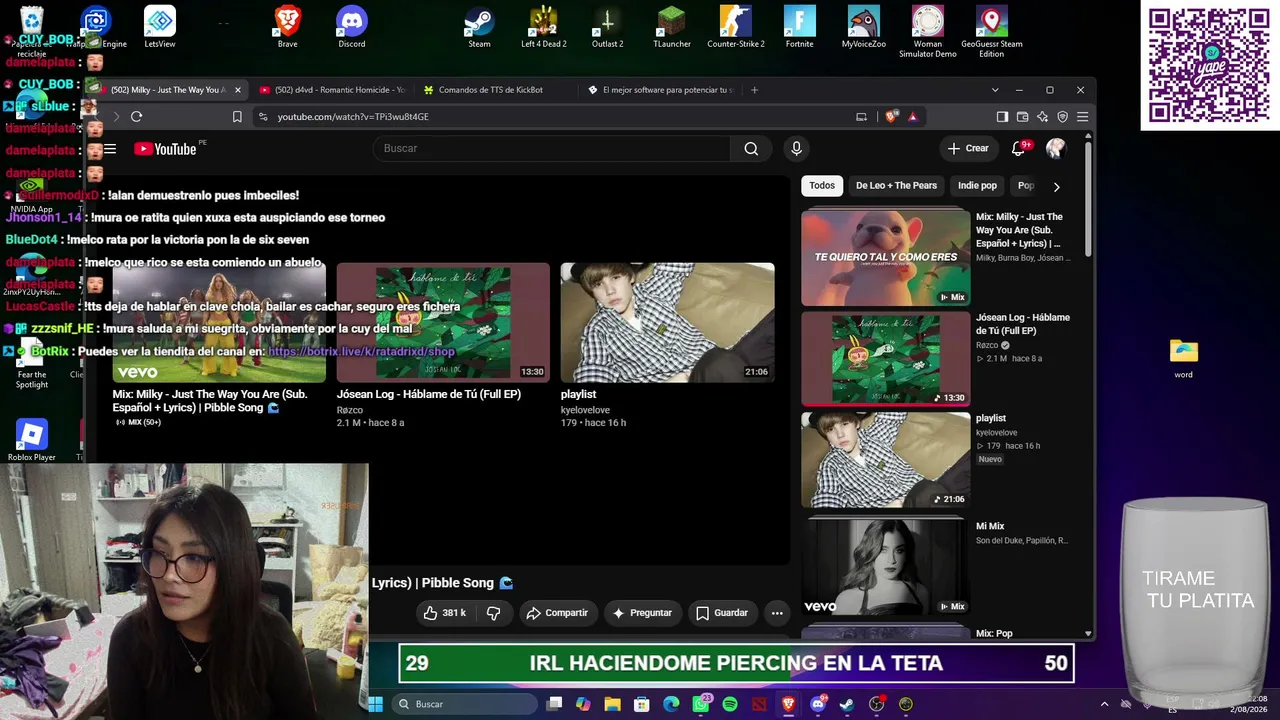The image size is (1280, 720).
Task: Open Discord desktop shortcut
Action: 352,28
